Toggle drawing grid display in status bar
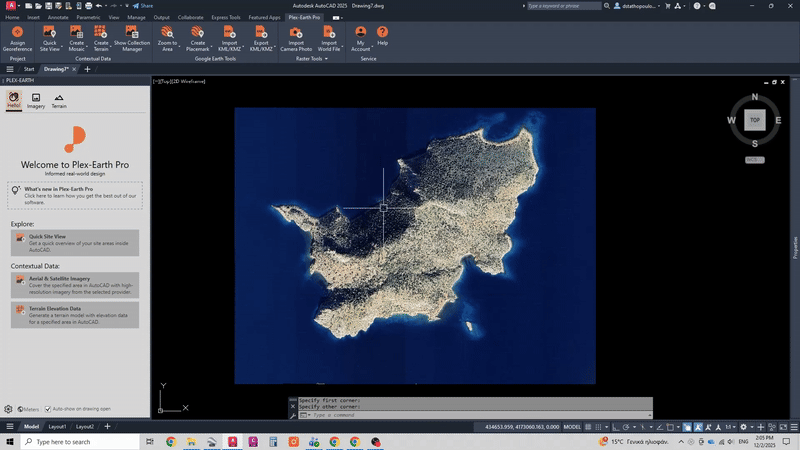Screen dimensions: 800x450 tap(588, 427)
